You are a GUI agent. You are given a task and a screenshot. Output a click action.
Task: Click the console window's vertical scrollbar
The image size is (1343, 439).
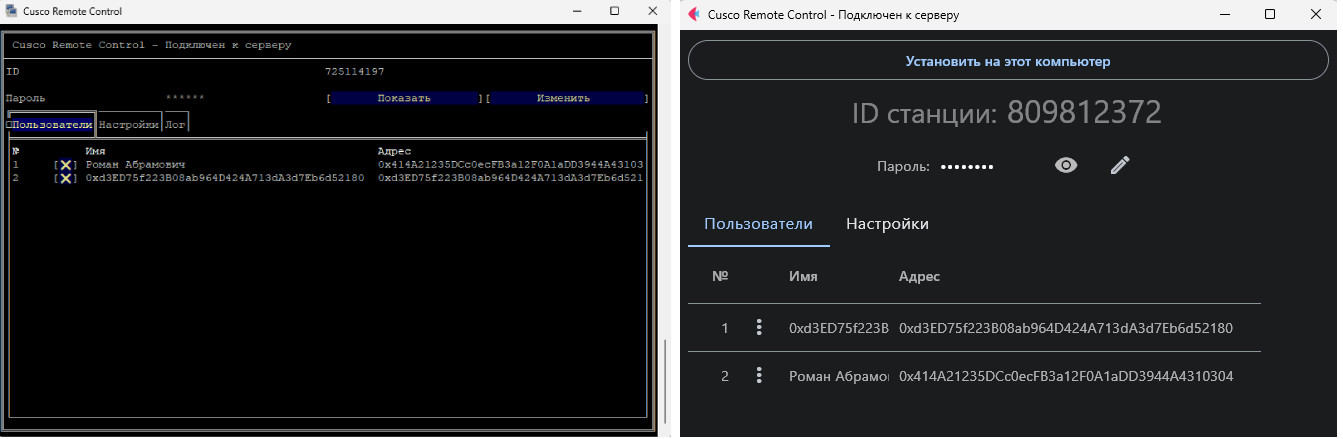pyautogui.click(x=664, y=380)
